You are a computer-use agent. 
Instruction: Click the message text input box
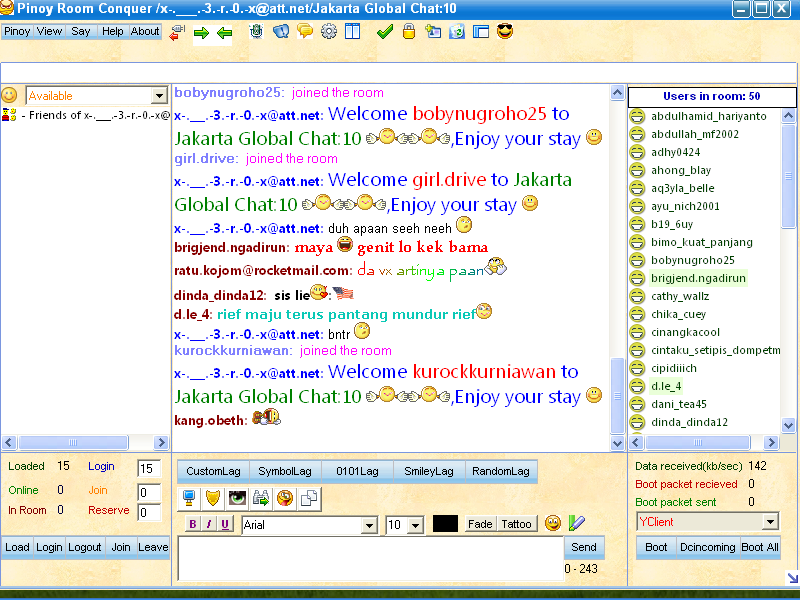tap(370, 558)
